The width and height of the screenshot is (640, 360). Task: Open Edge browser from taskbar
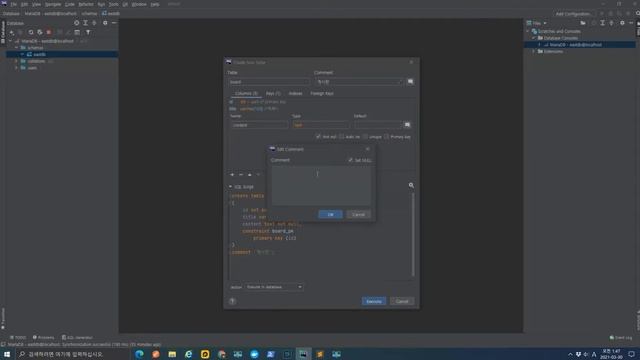click(x=139, y=354)
